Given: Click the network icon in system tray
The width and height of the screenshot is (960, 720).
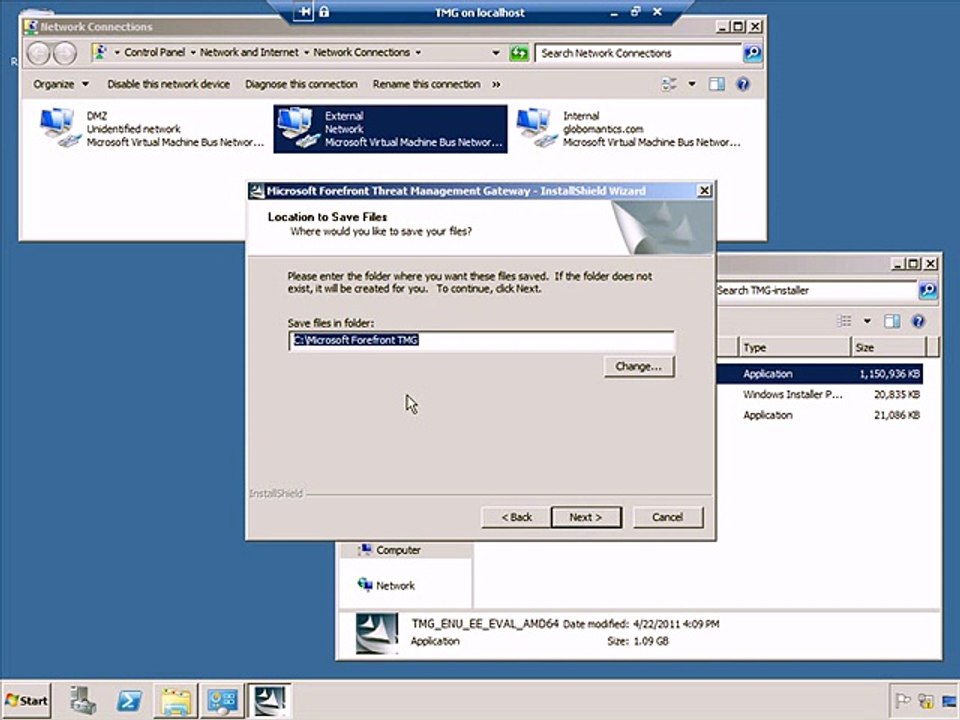Looking at the screenshot, I should 926,701.
